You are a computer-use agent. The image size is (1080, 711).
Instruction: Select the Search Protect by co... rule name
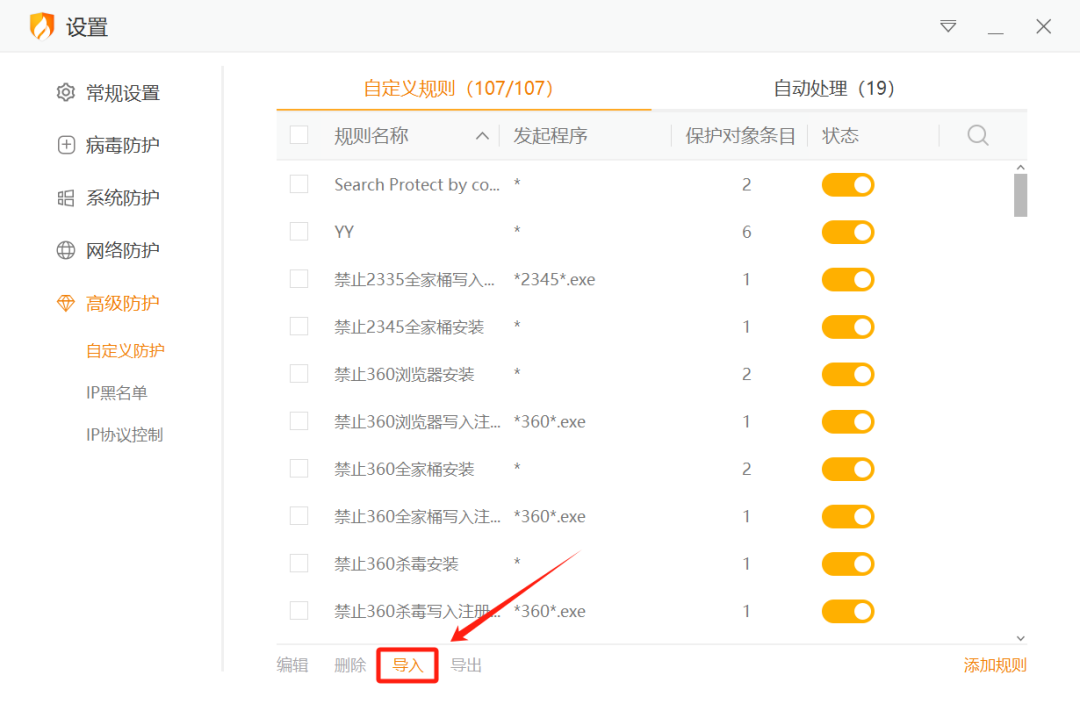[417, 185]
